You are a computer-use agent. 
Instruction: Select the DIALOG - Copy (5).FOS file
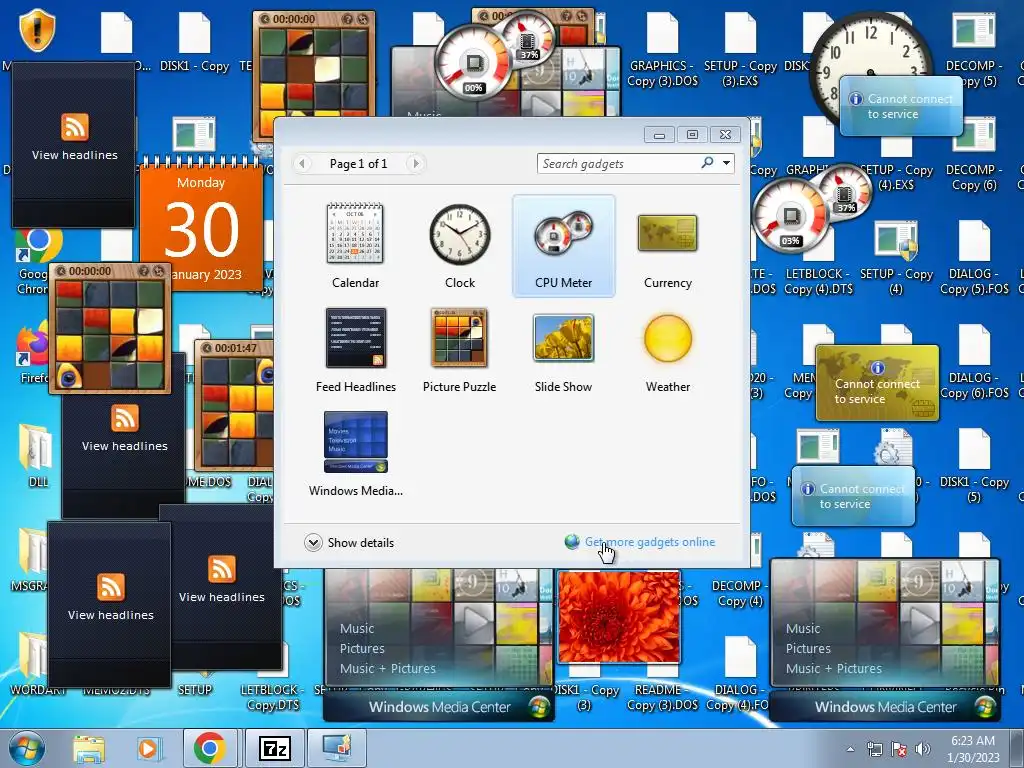tap(974, 257)
